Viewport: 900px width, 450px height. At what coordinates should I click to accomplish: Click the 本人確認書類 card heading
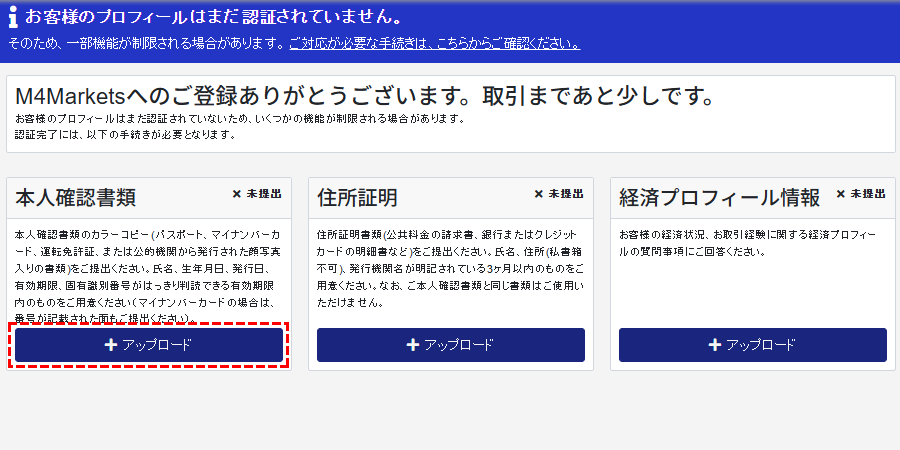pos(76,197)
